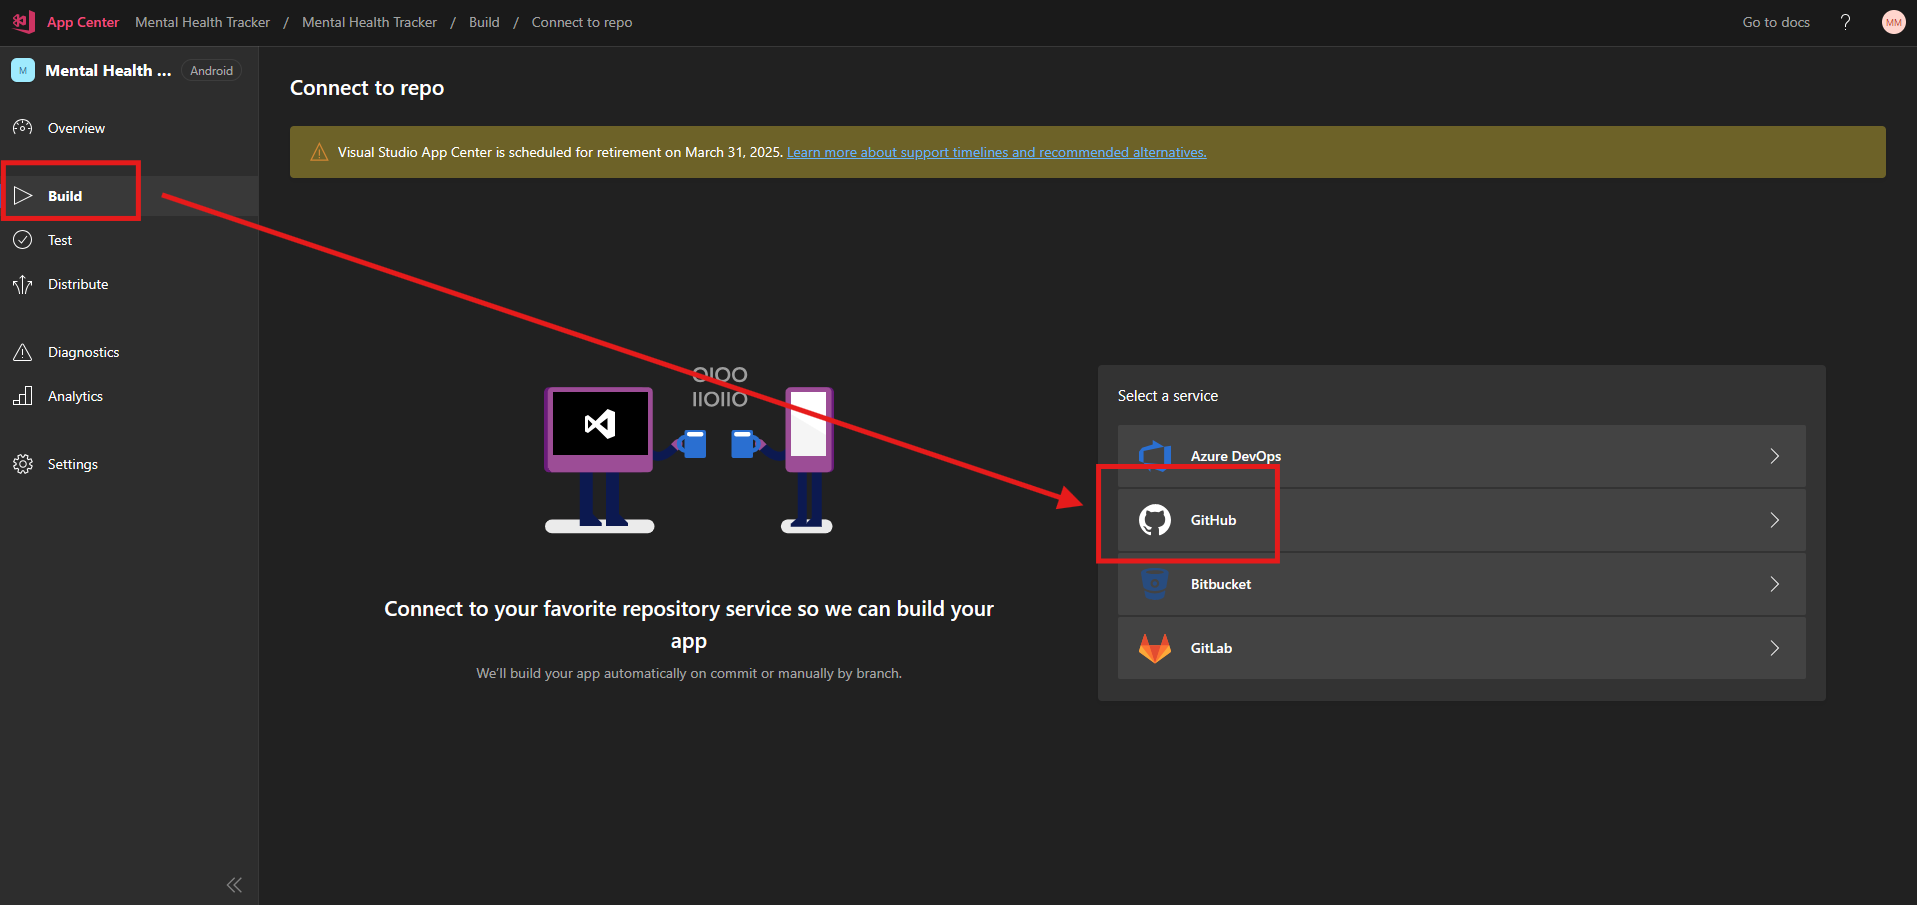
Task: Click the Connect to repo page heading
Action: [x=367, y=88]
